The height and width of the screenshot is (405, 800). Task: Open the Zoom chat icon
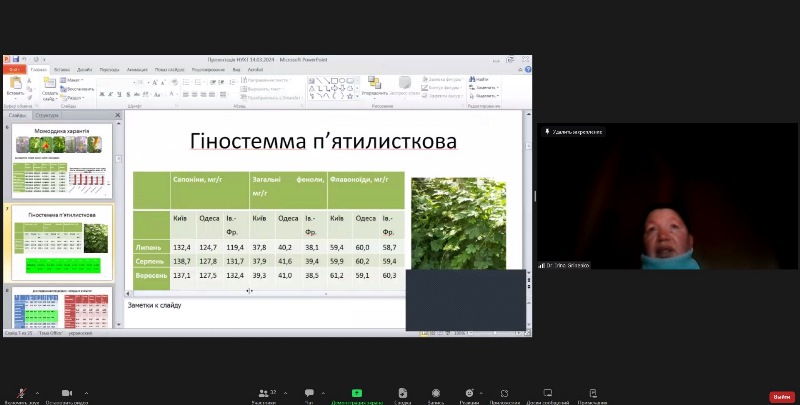309,393
